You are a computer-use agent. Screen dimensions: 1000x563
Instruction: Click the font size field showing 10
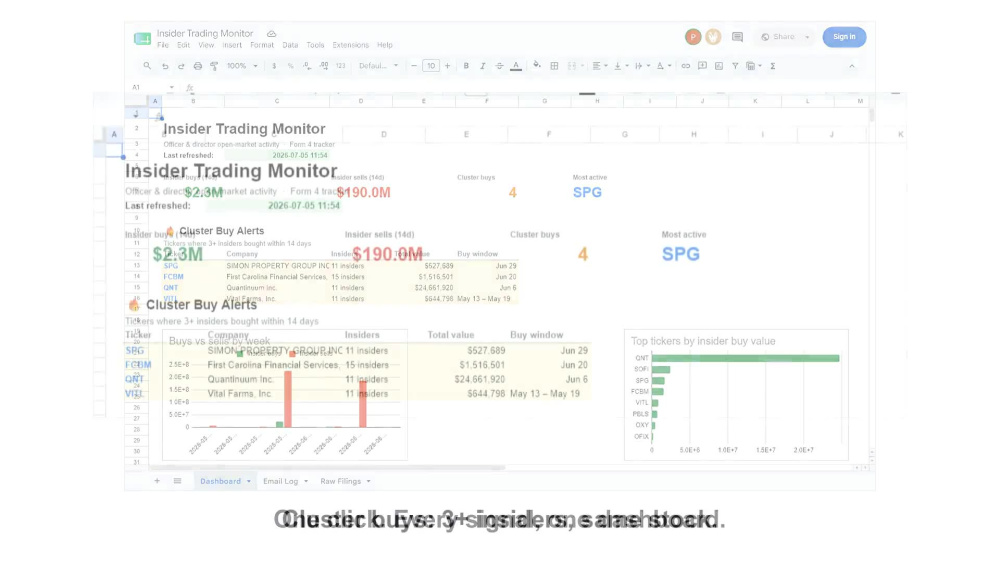pos(431,66)
